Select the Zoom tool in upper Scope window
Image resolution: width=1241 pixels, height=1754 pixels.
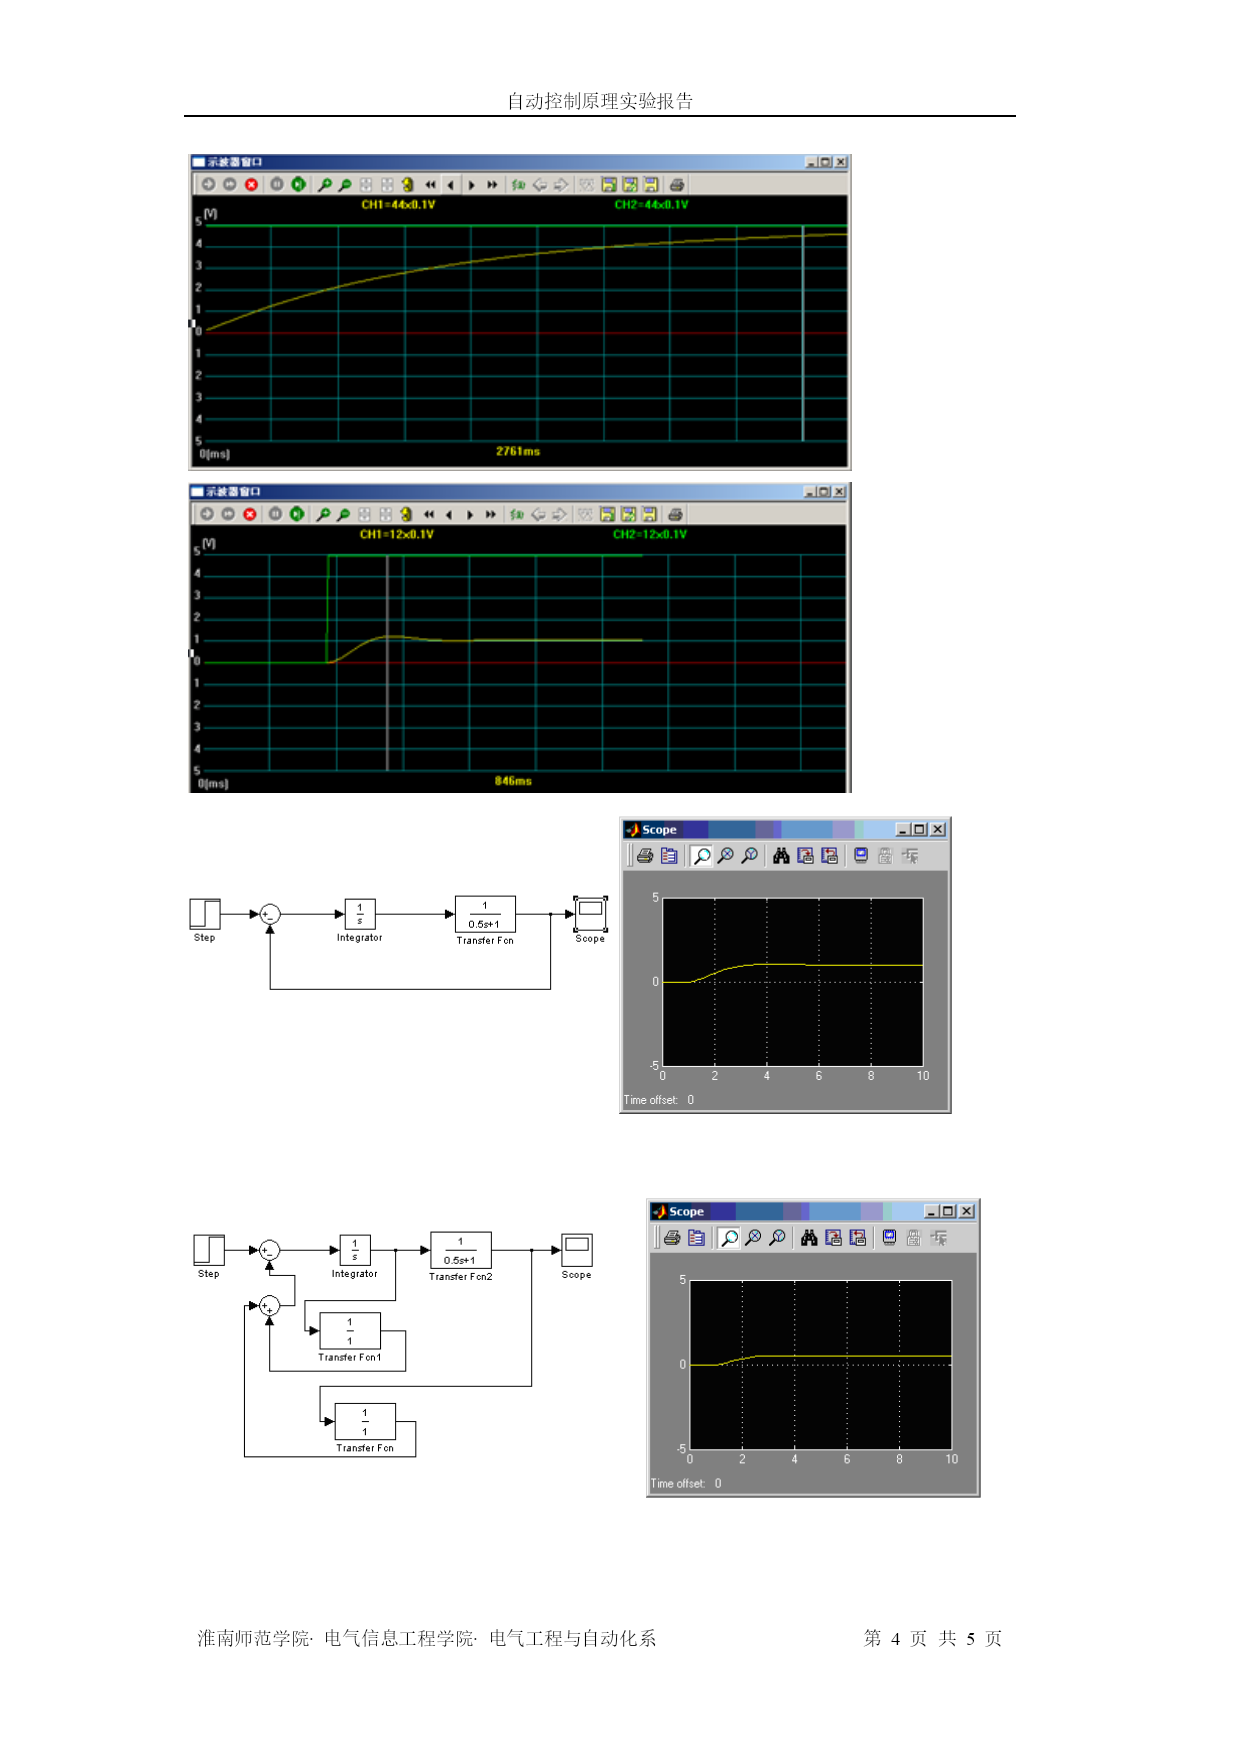pyautogui.click(x=702, y=856)
